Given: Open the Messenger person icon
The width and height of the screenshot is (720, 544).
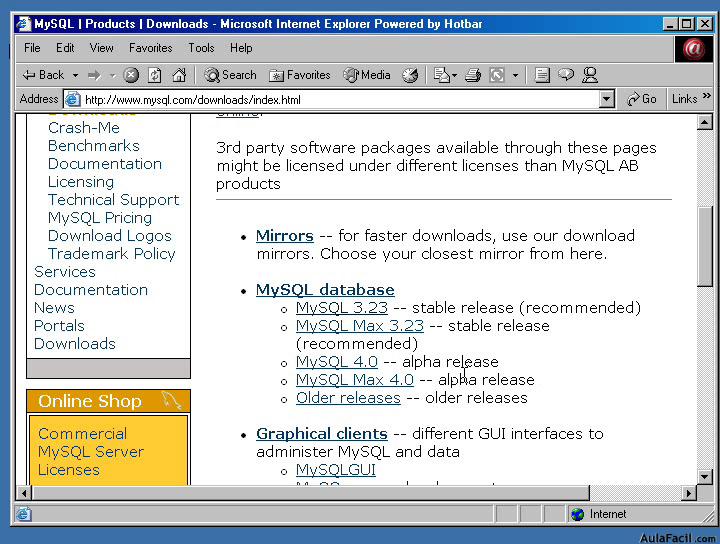Looking at the screenshot, I should [590, 75].
